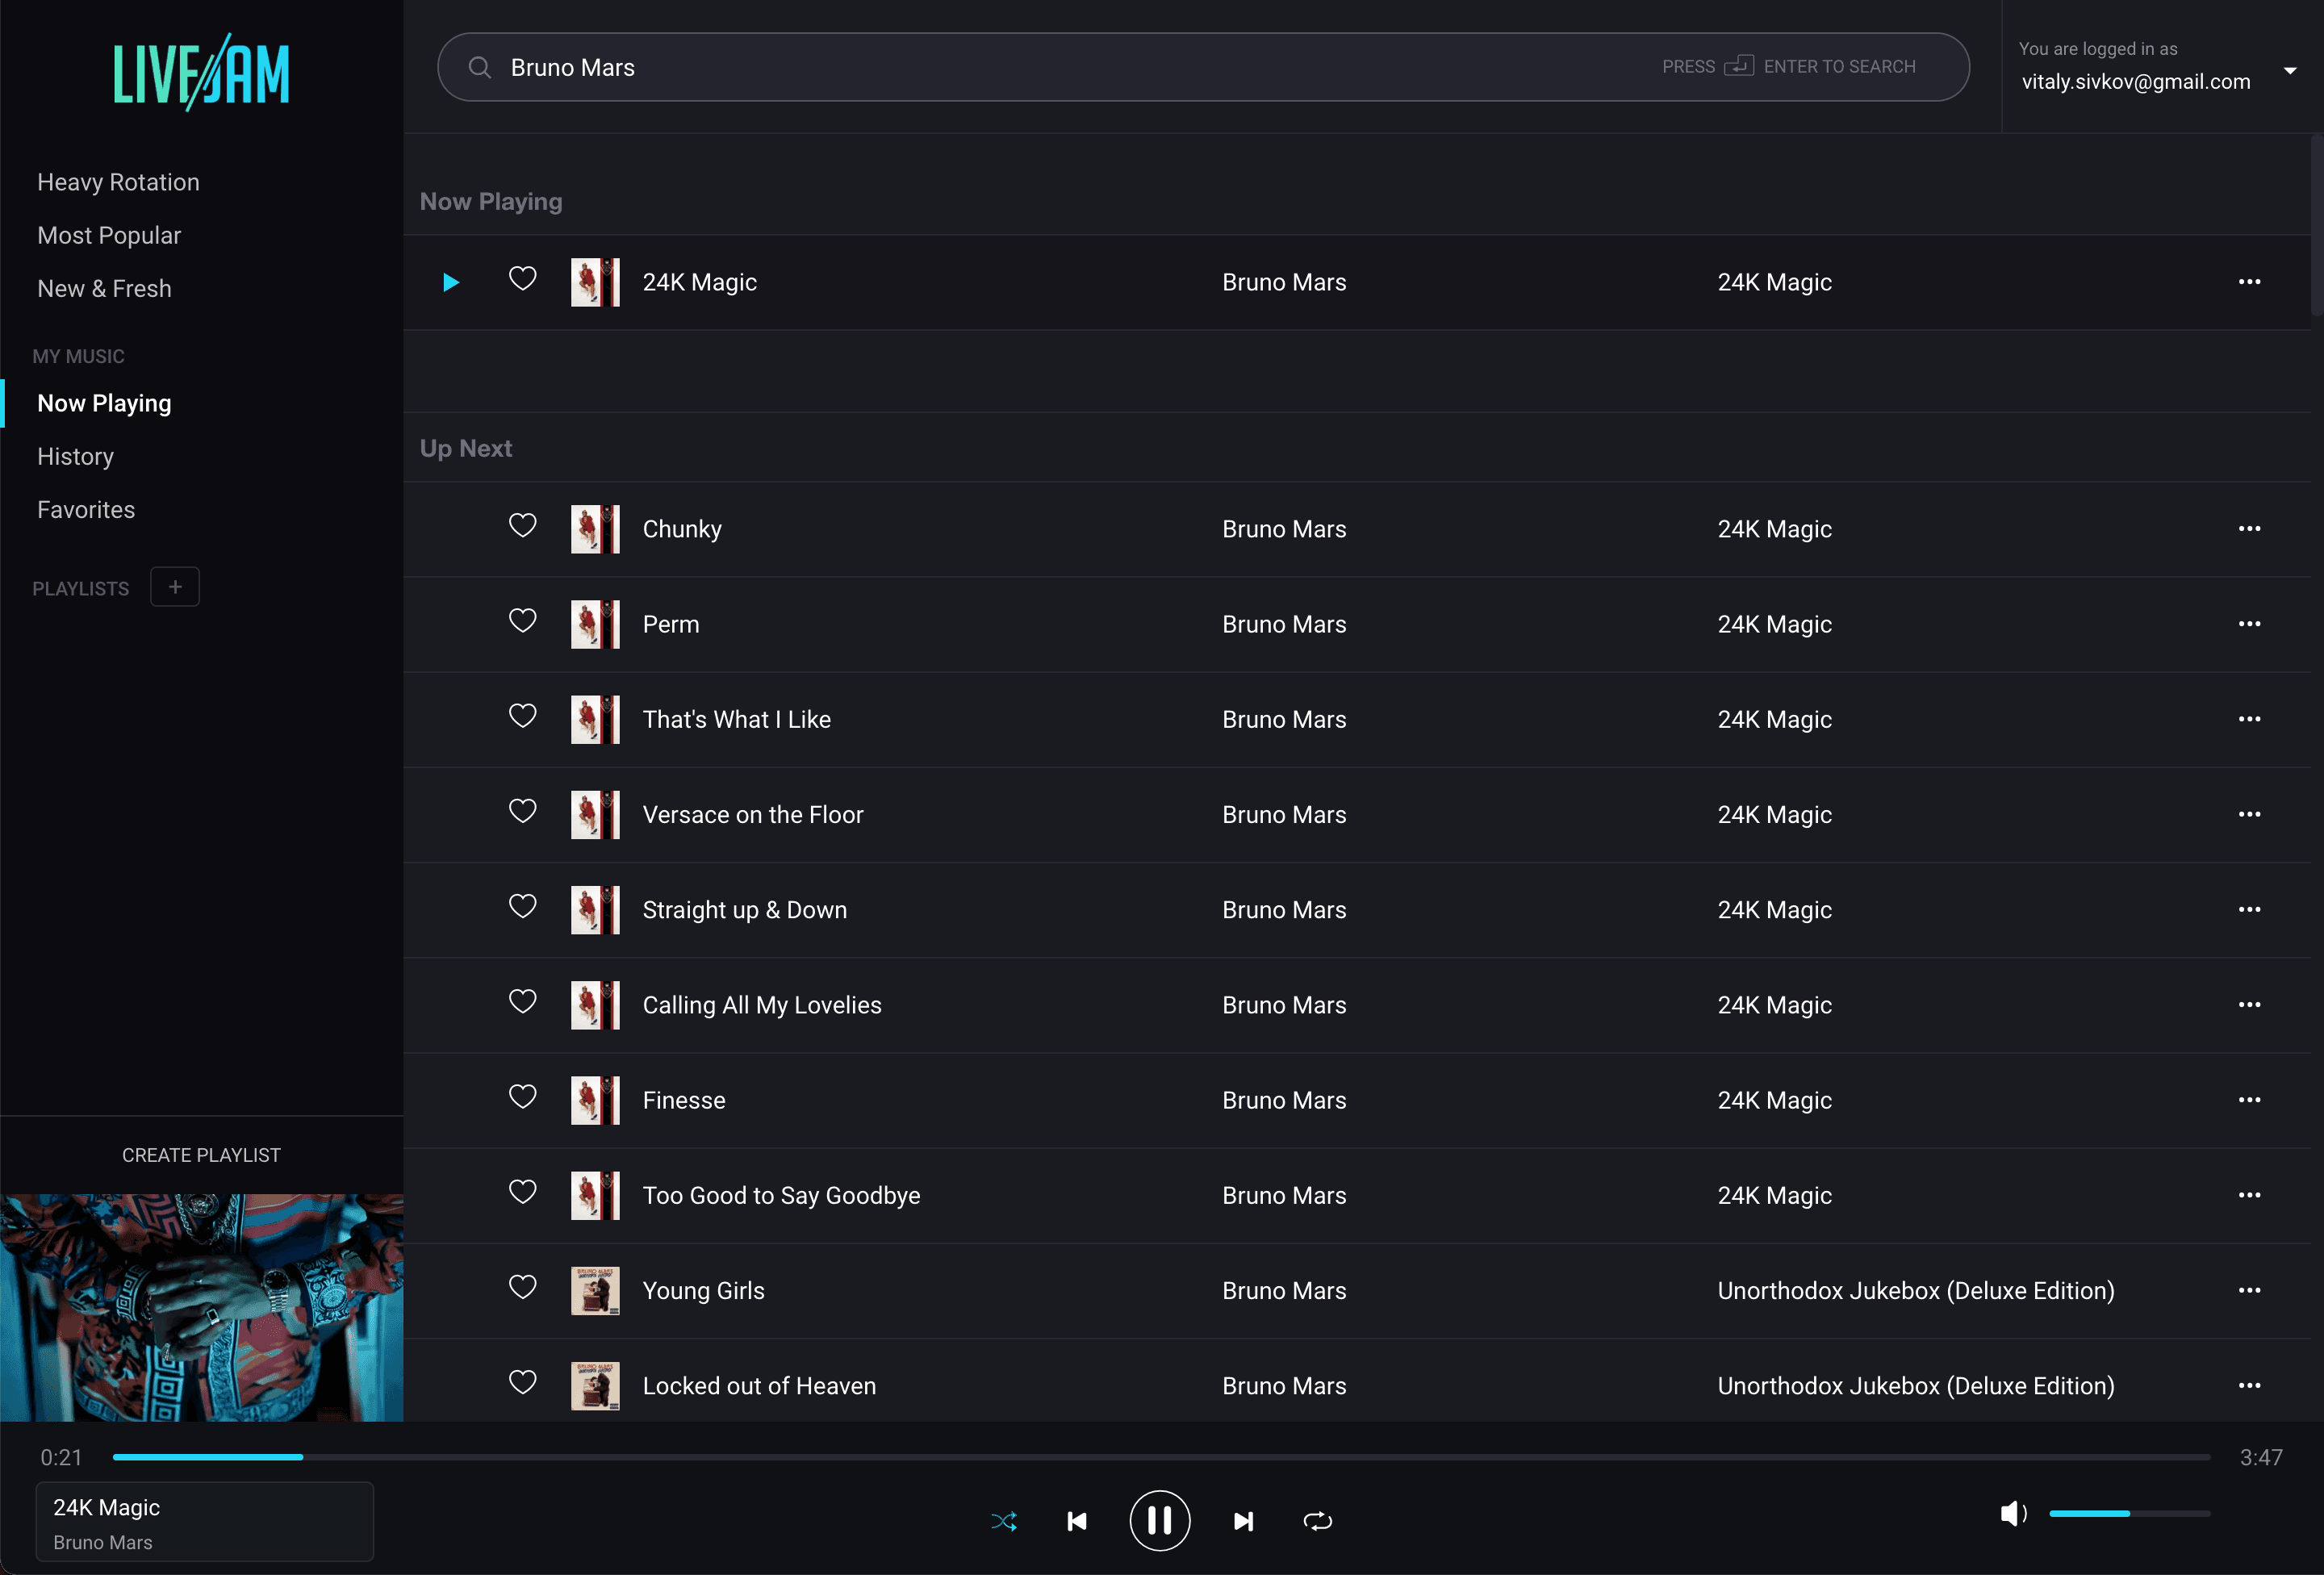The width and height of the screenshot is (2324, 1575).
Task: Click the album cover for Young Girls
Action: tap(595, 1291)
